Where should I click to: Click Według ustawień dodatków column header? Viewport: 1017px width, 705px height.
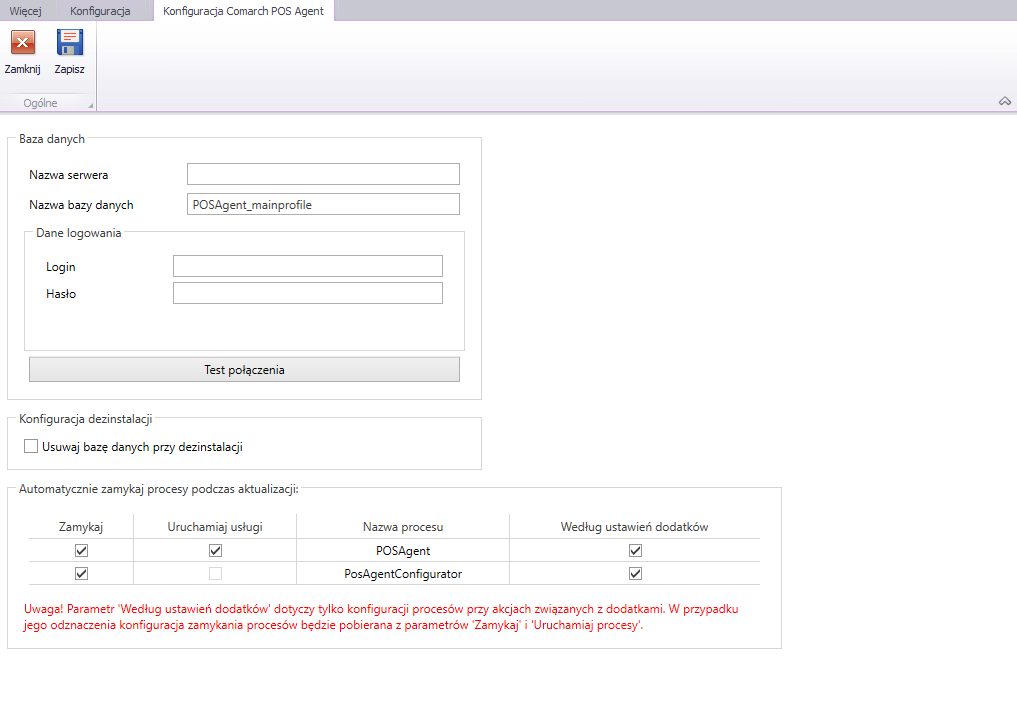(x=634, y=527)
